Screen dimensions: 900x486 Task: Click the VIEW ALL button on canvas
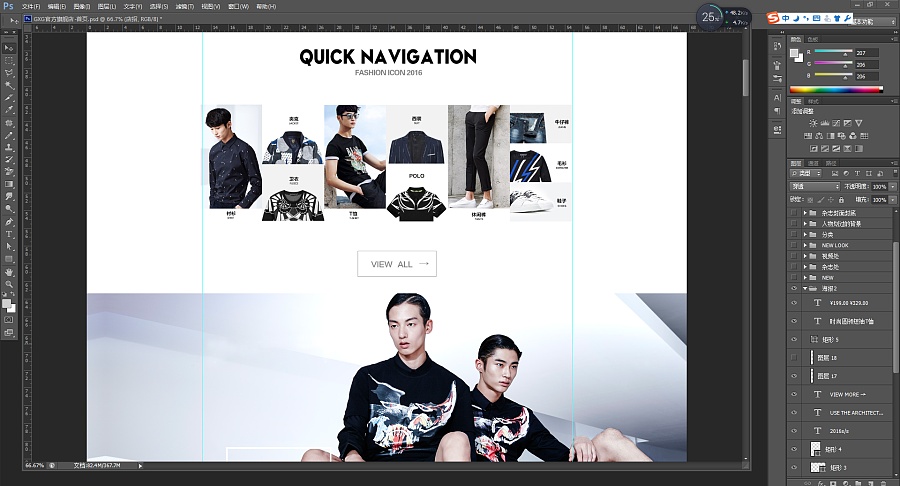(397, 264)
